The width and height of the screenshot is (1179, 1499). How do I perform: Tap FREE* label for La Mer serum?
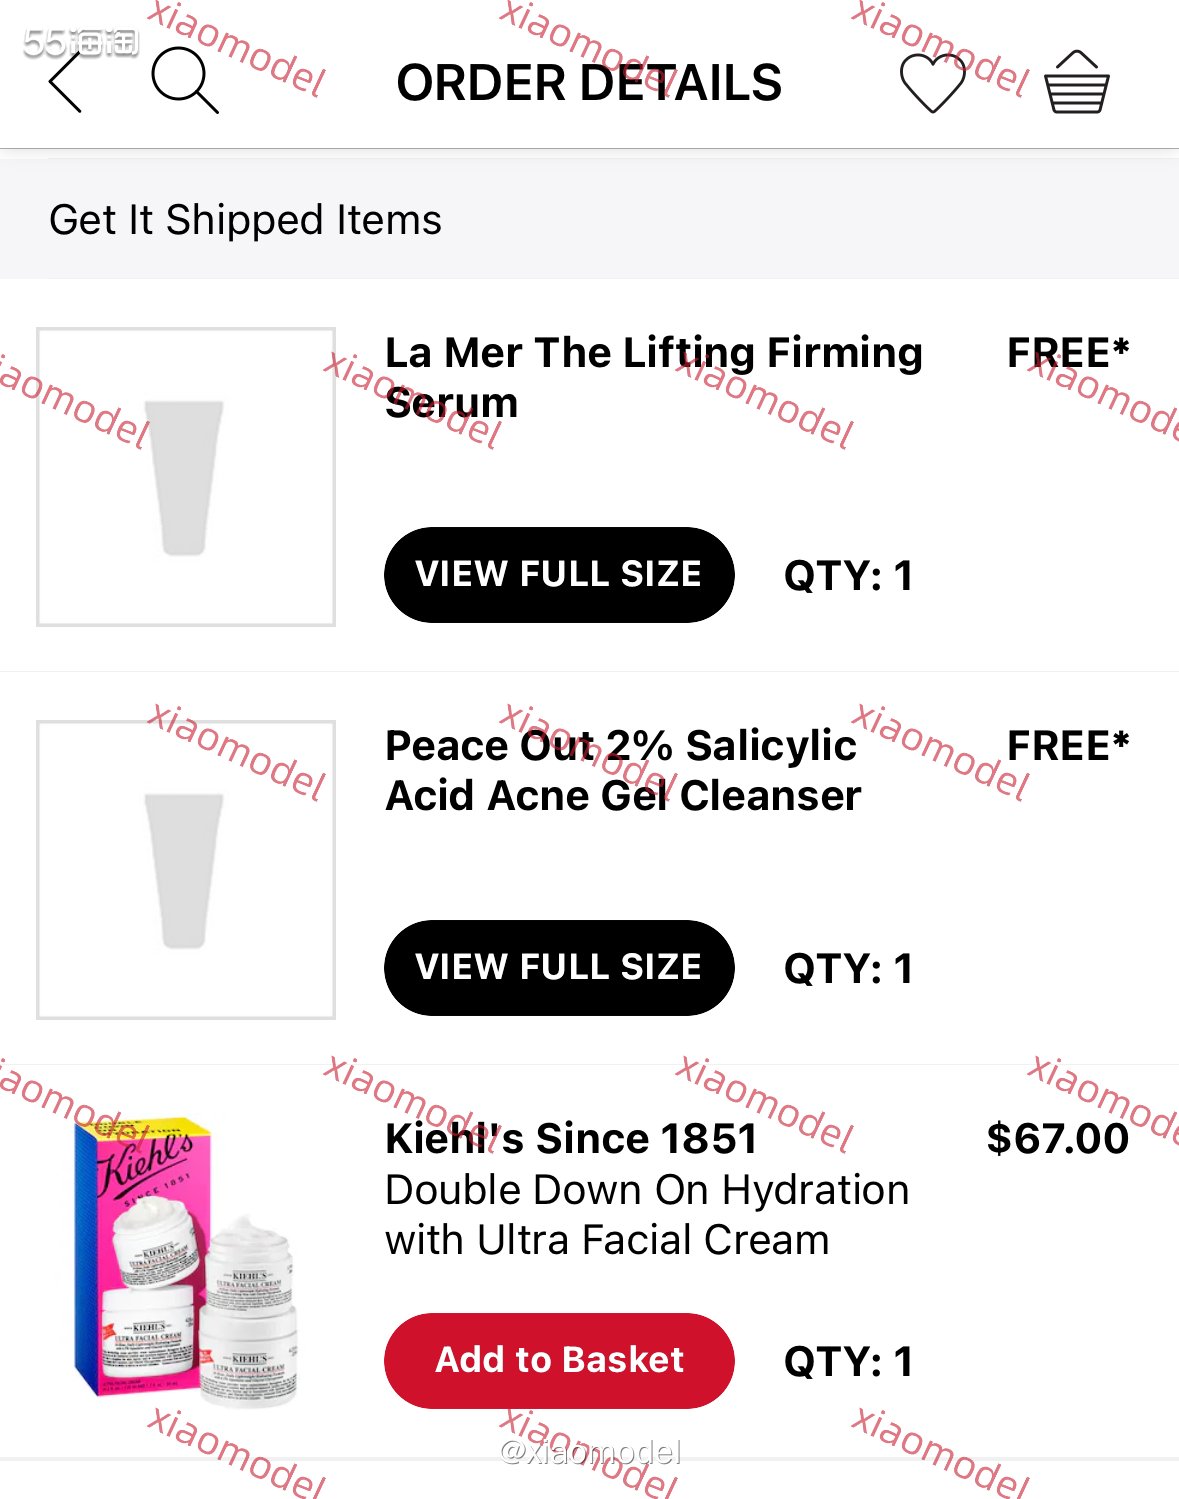1068,353
